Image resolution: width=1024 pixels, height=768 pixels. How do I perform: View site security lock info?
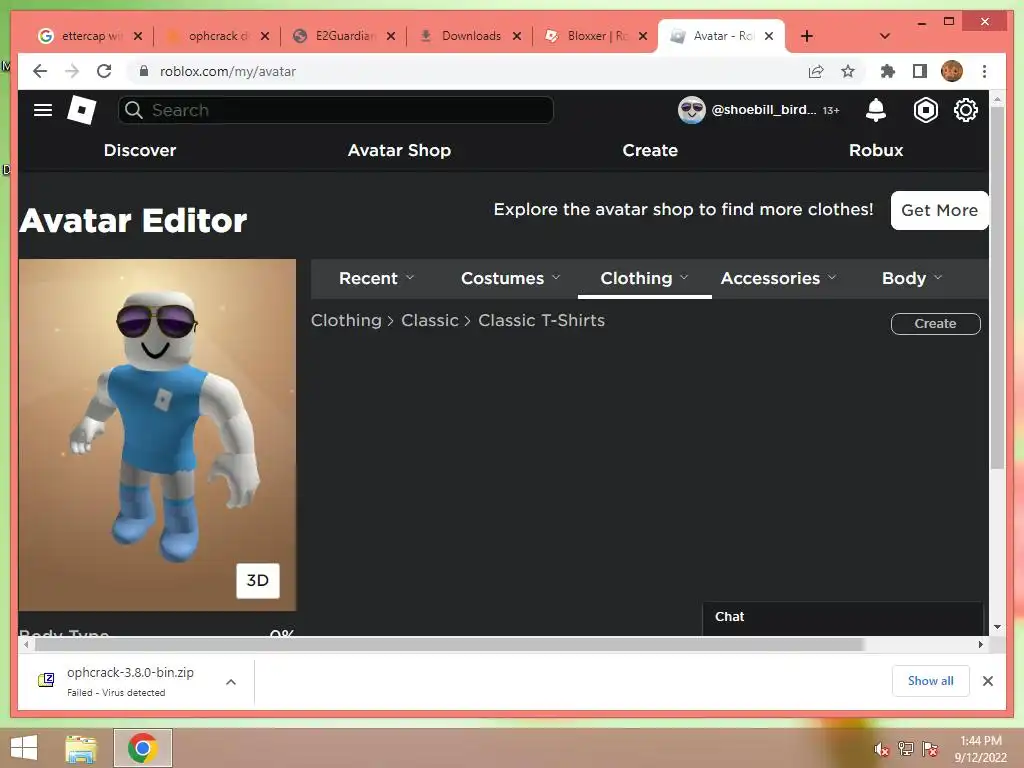144,71
